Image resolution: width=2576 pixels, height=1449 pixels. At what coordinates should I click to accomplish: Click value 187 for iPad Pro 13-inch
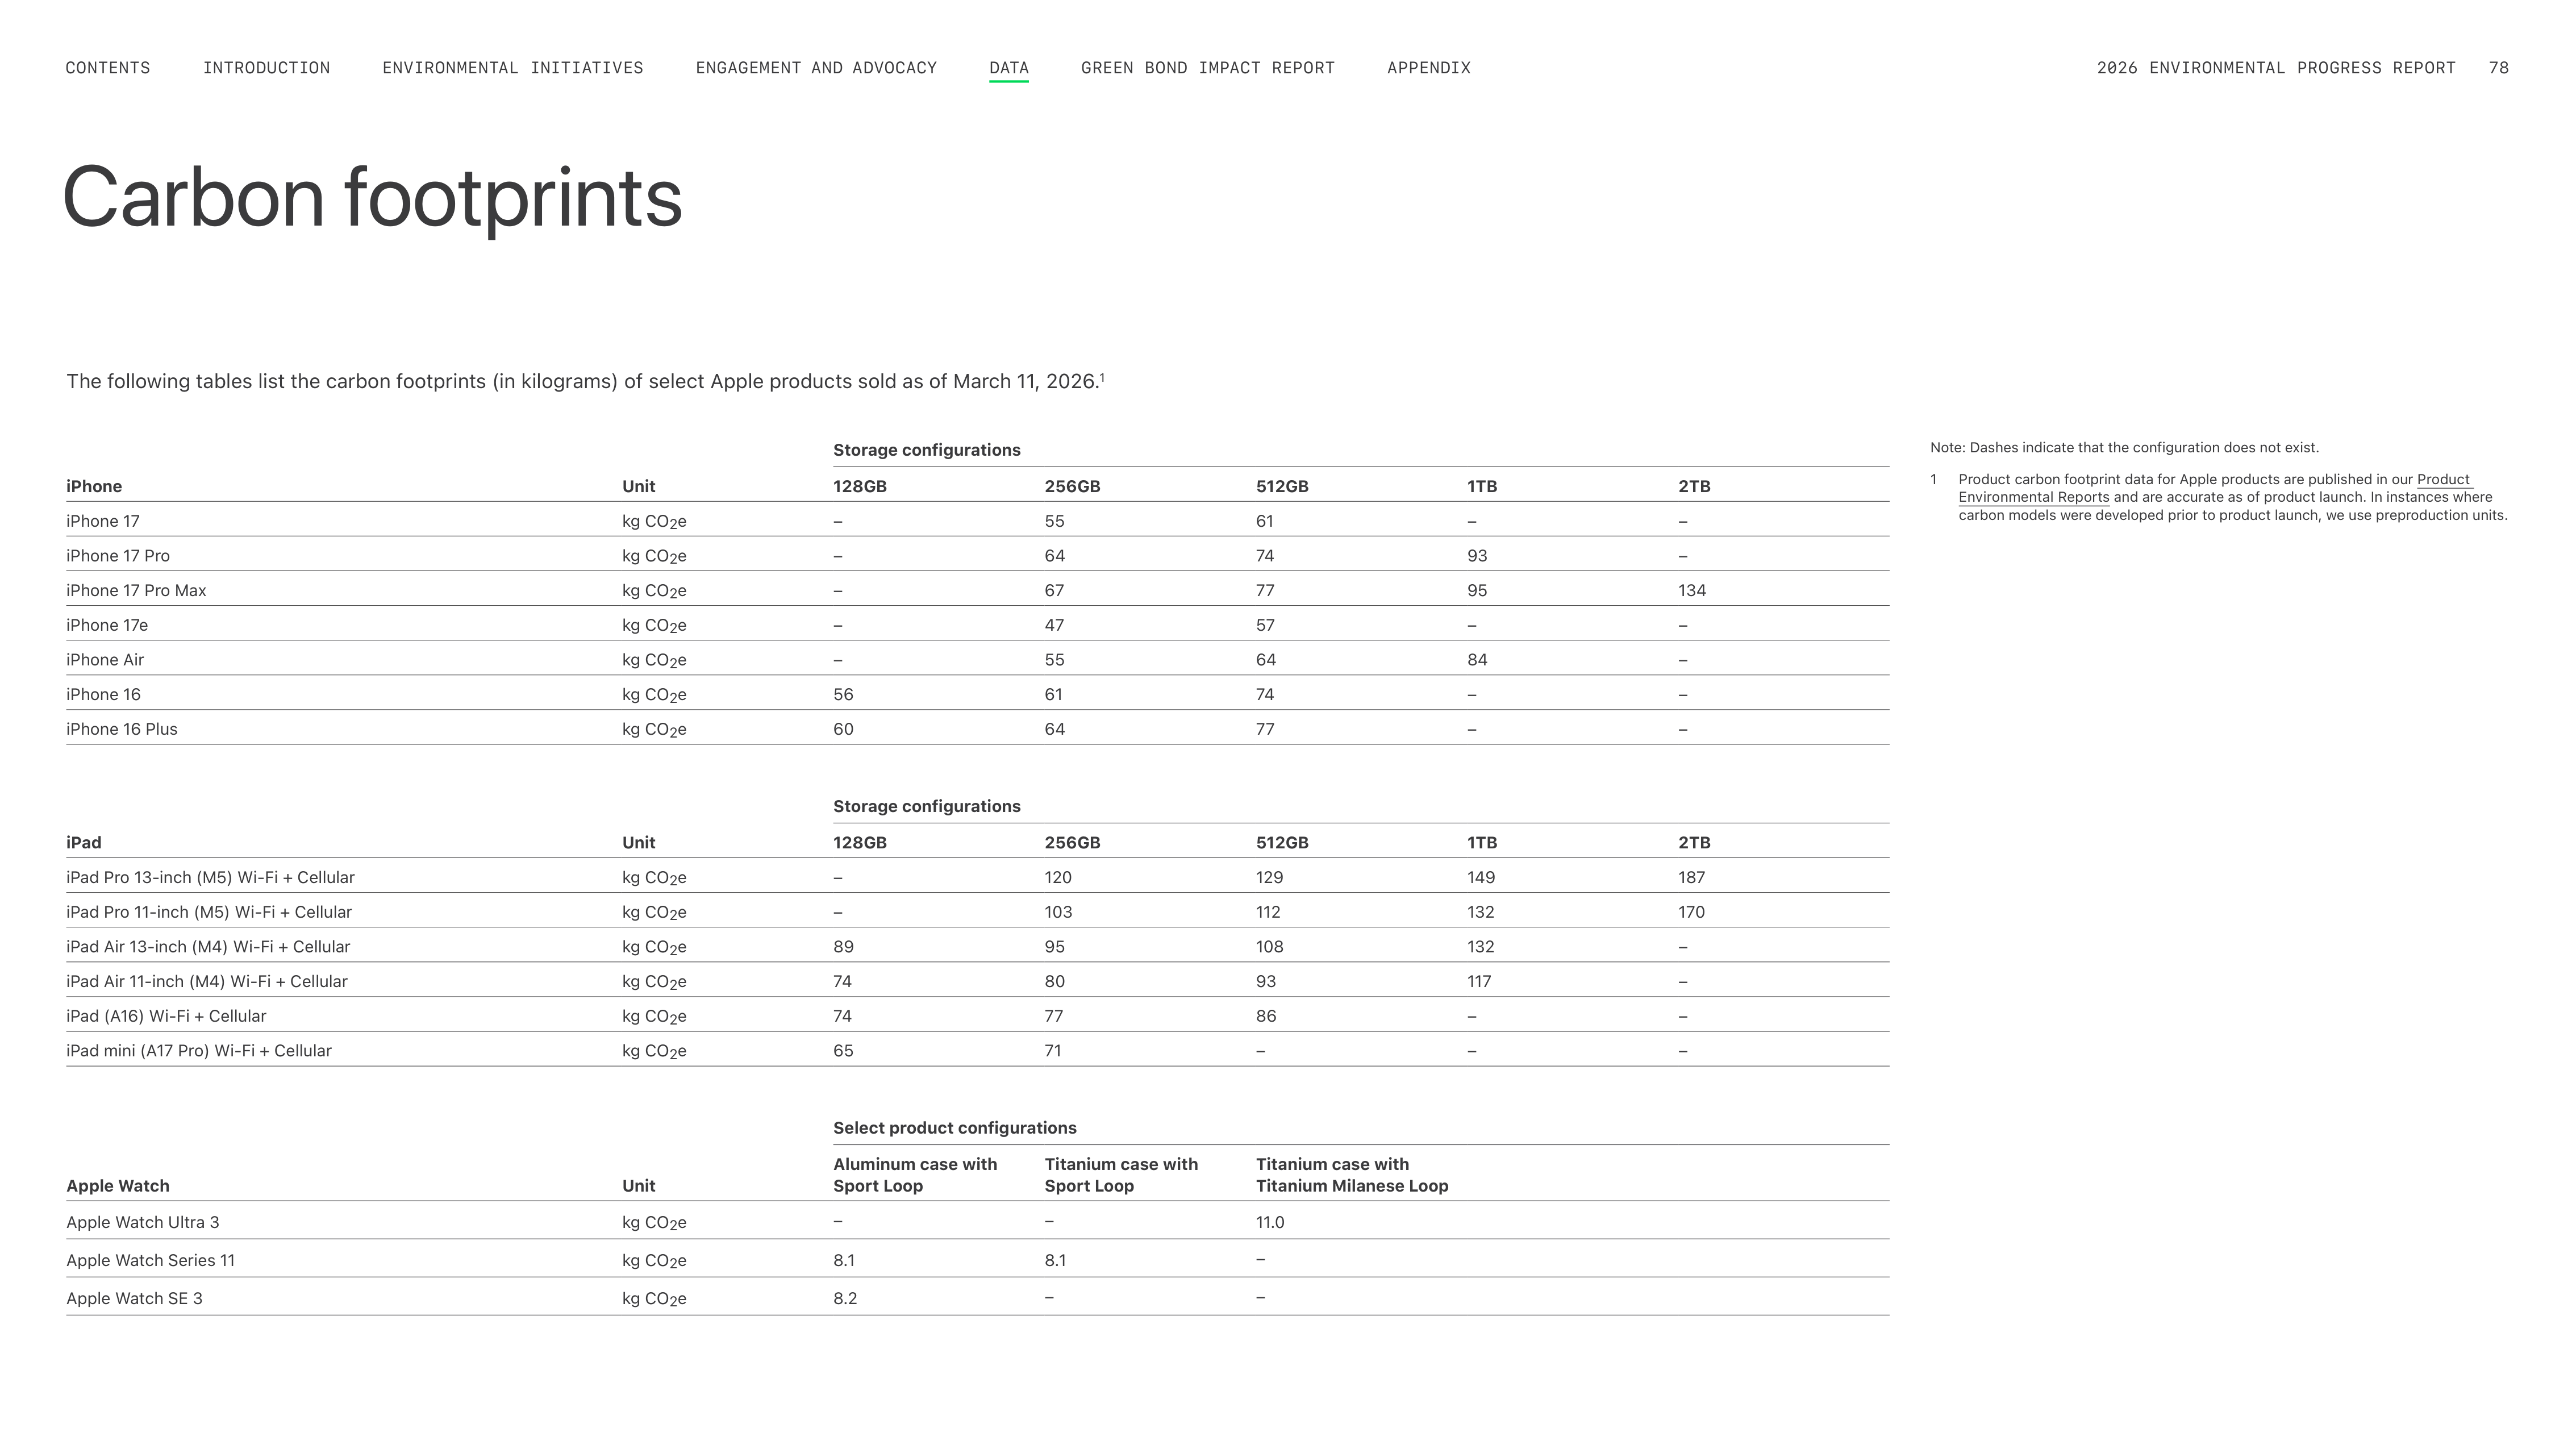(x=1692, y=877)
